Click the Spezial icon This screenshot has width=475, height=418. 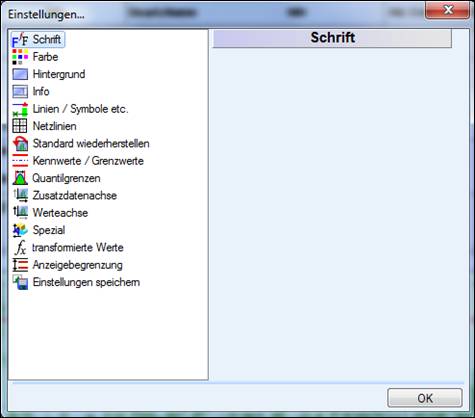[20, 230]
